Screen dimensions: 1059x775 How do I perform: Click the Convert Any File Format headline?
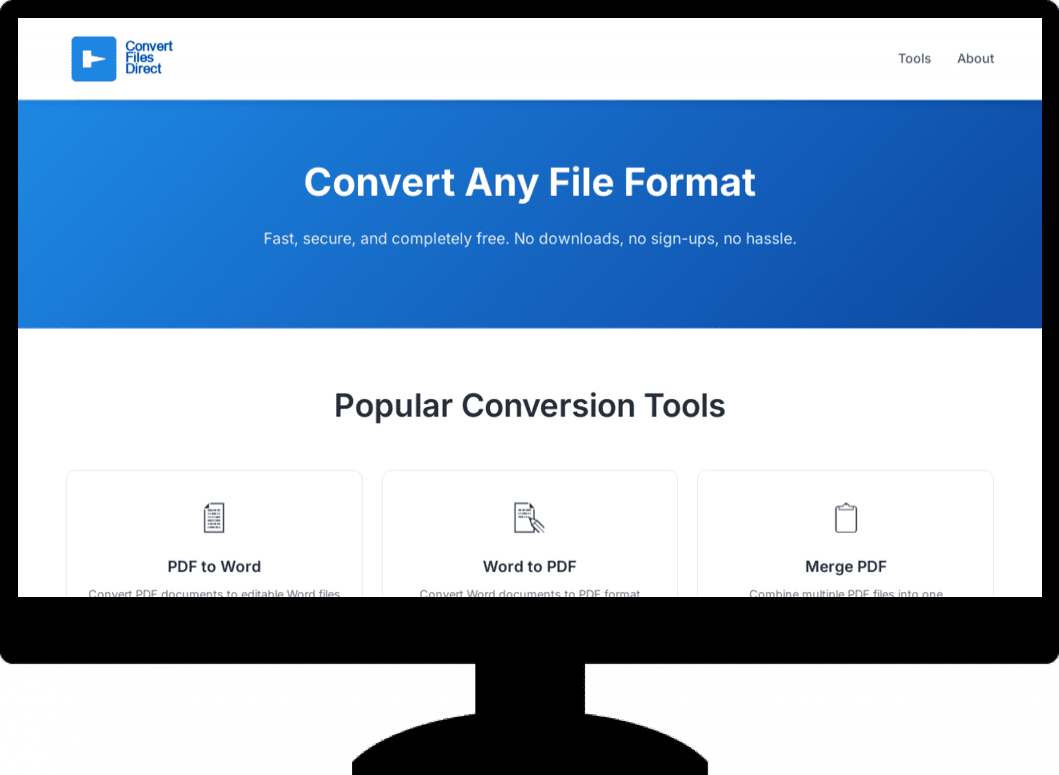click(529, 182)
